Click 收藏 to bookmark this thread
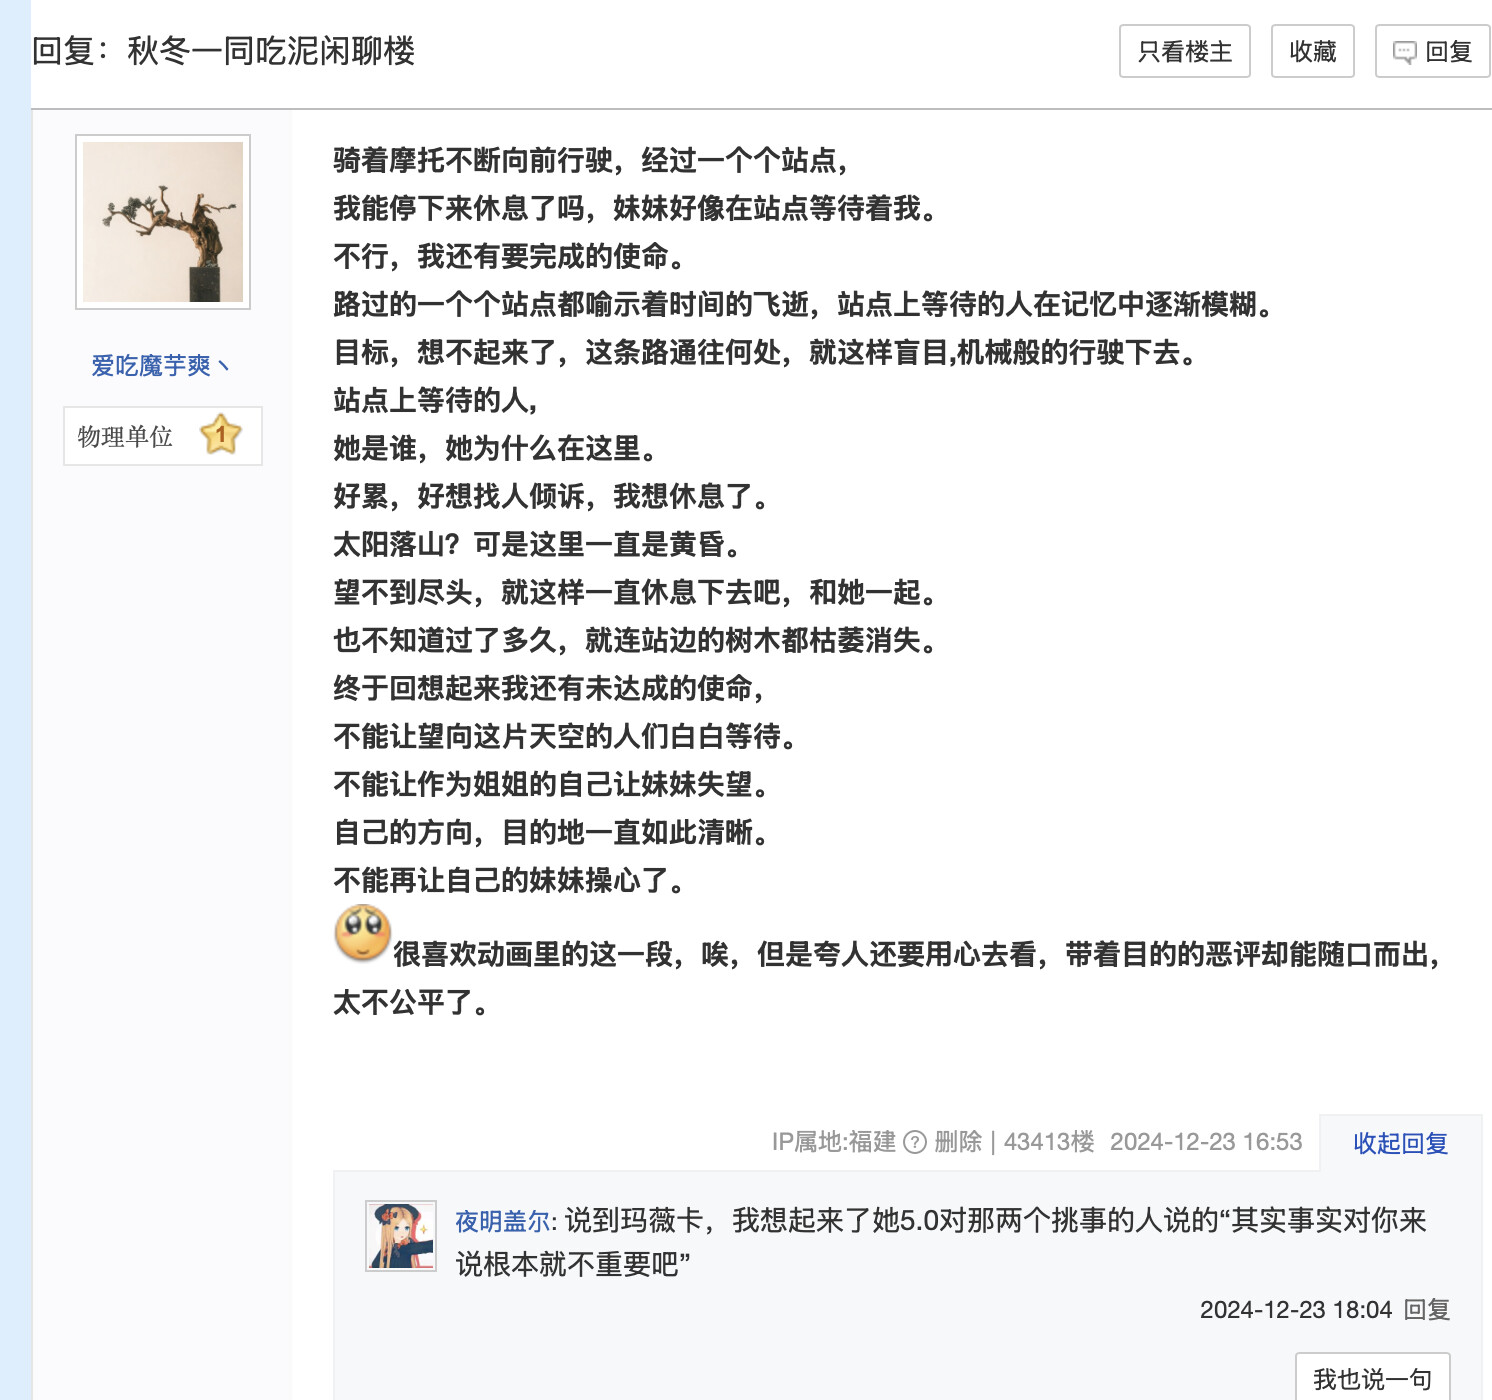 1312,52
